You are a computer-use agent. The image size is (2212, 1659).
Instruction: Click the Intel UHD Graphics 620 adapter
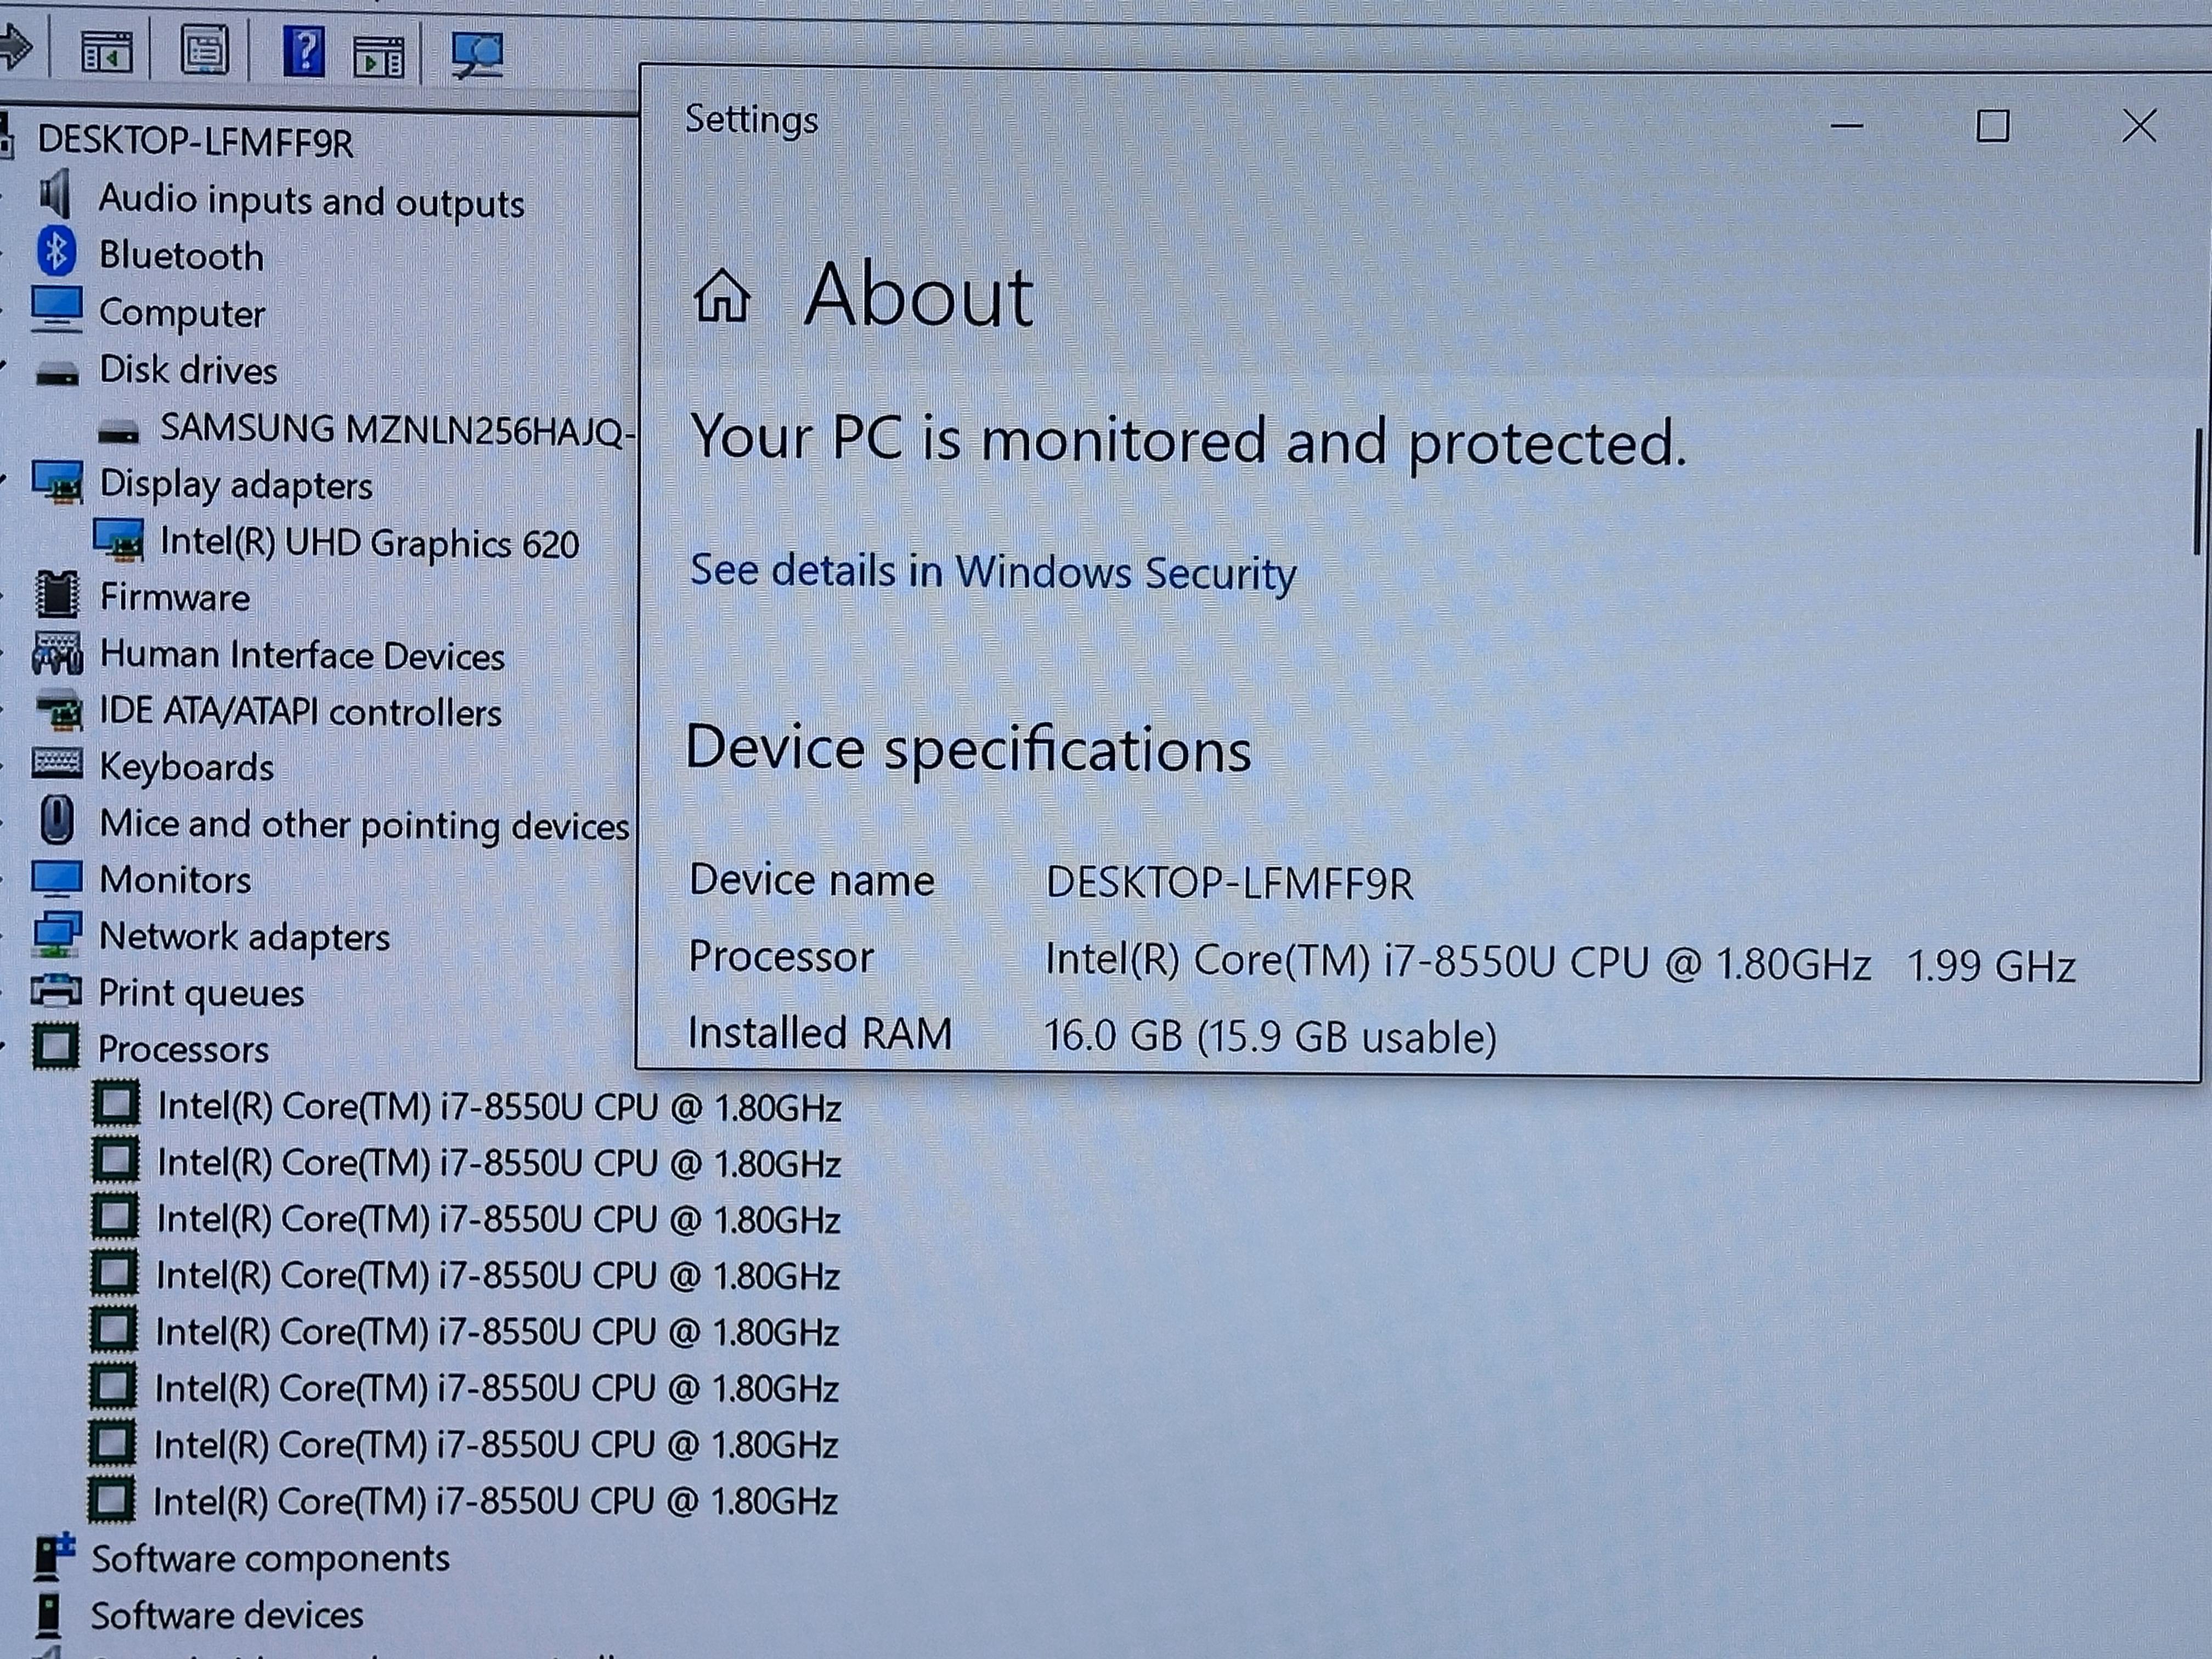click(x=368, y=543)
